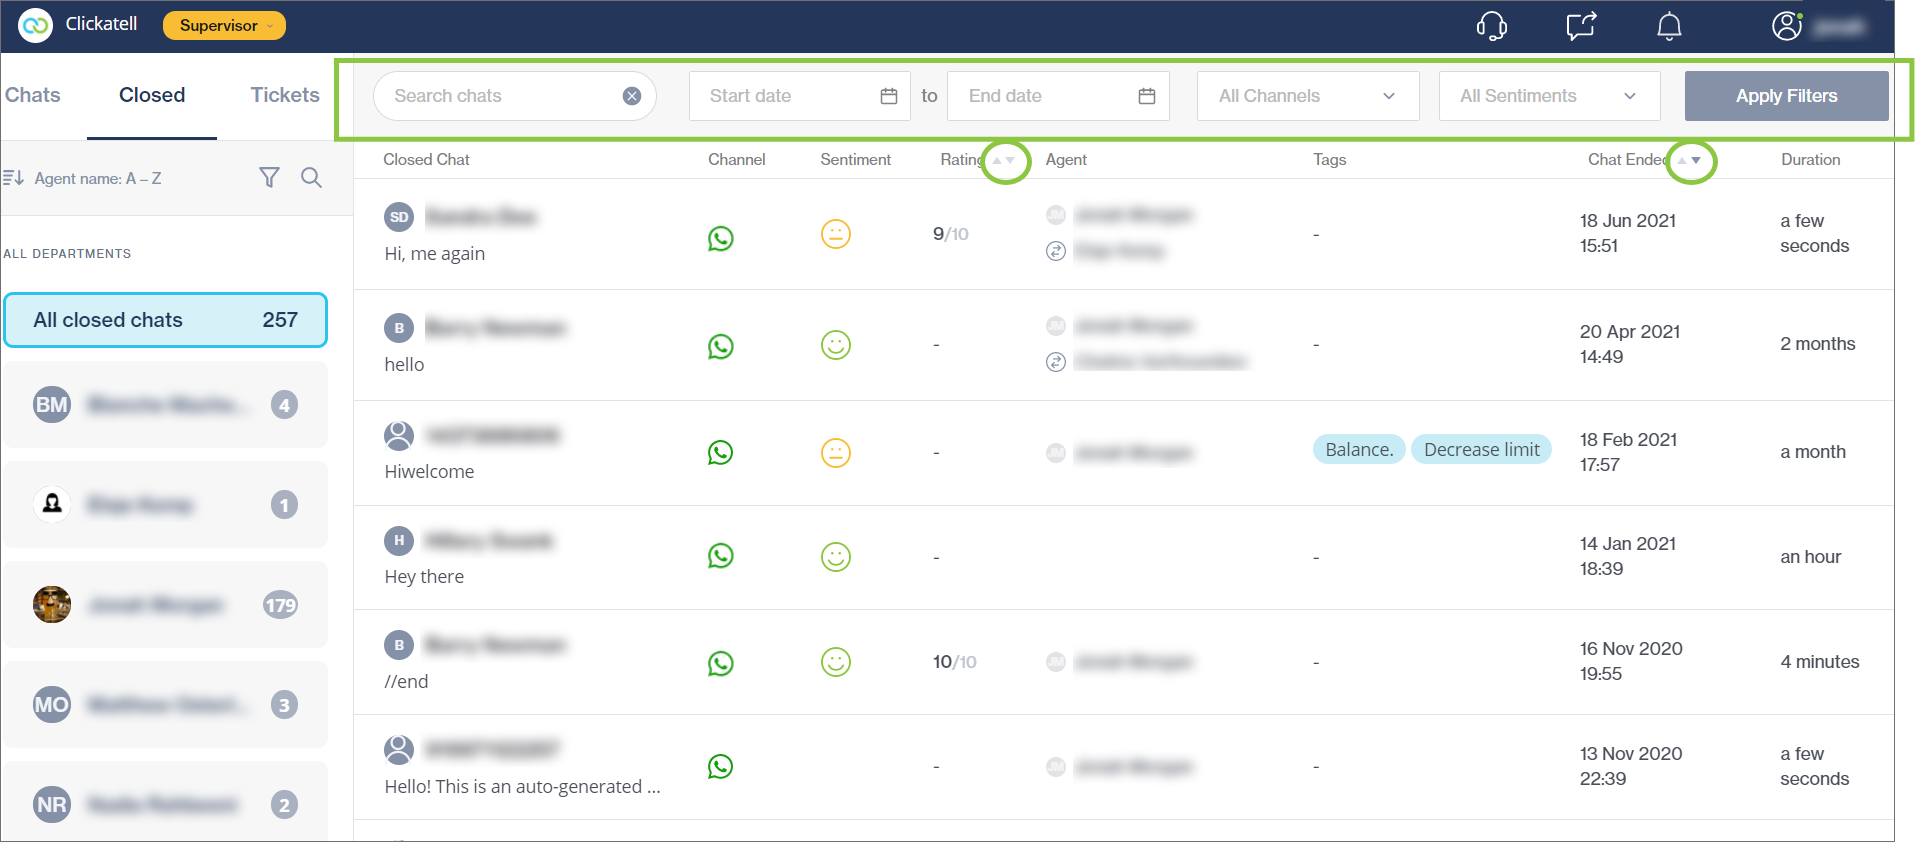Open the Start date calendar icon
The height and width of the screenshot is (842, 1915).
(x=889, y=96)
